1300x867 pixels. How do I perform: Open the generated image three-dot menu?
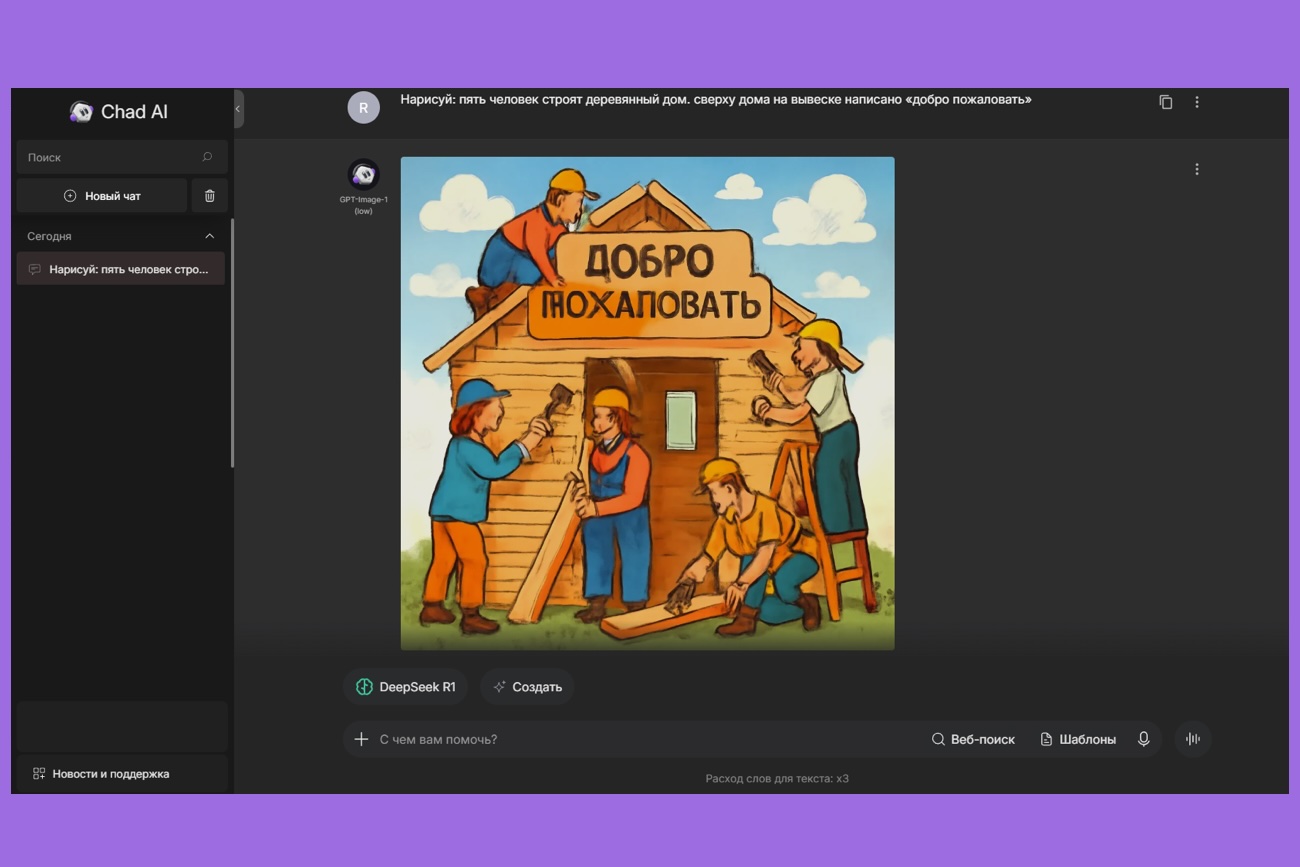[x=1196, y=169]
